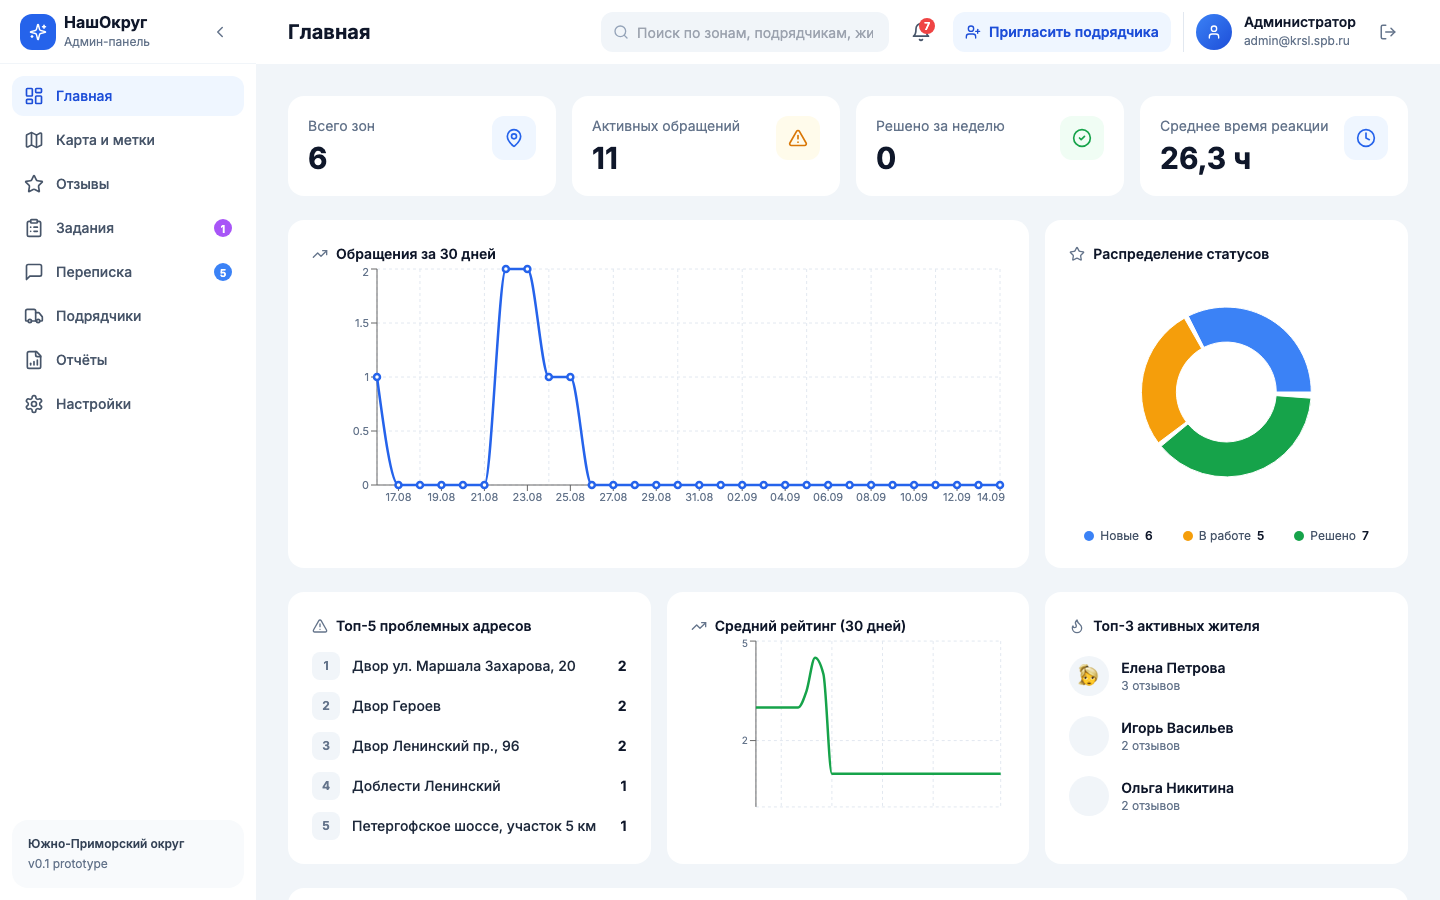The height and width of the screenshot is (900, 1440).
Task: Click the Переписка unread badge showing 5
Action: (223, 272)
